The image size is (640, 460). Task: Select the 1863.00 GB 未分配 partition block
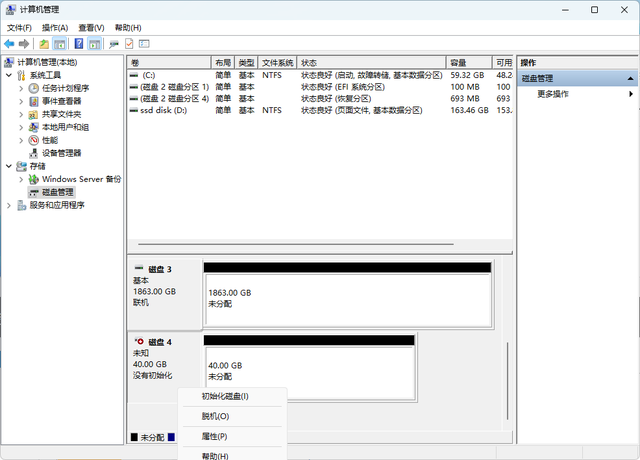(348, 300)
